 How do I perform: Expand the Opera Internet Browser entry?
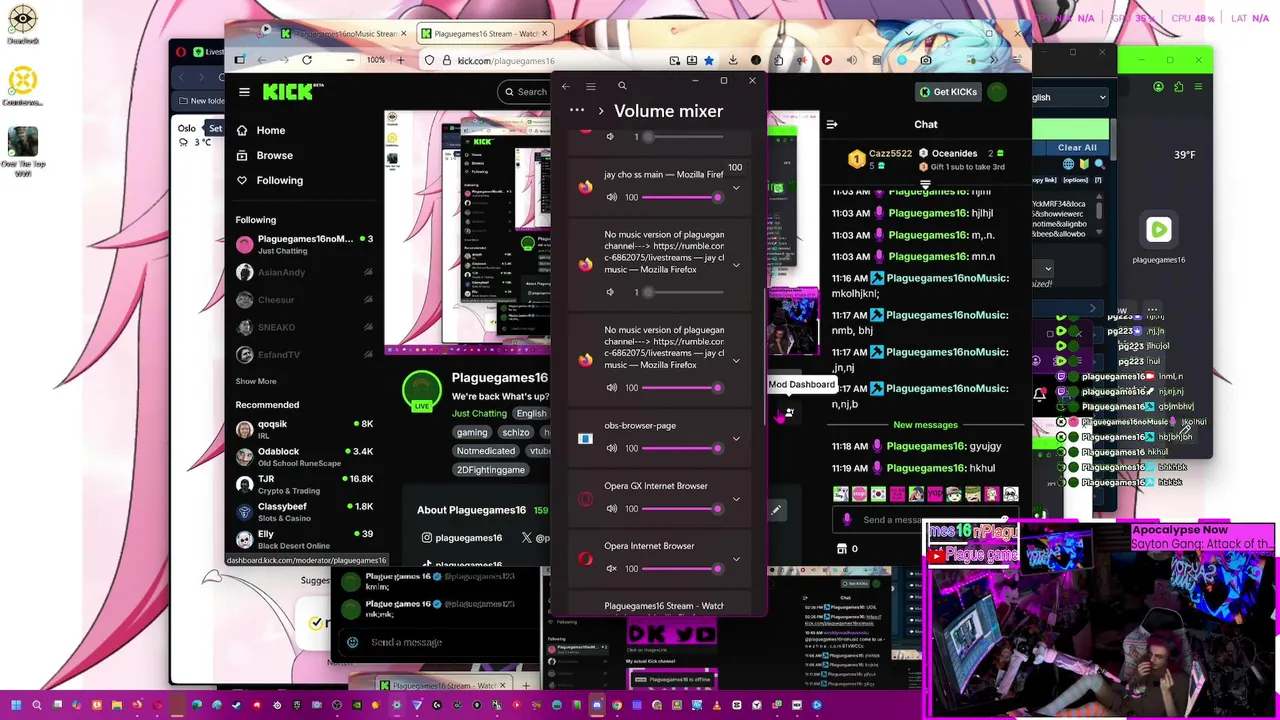tap(736, 559)
